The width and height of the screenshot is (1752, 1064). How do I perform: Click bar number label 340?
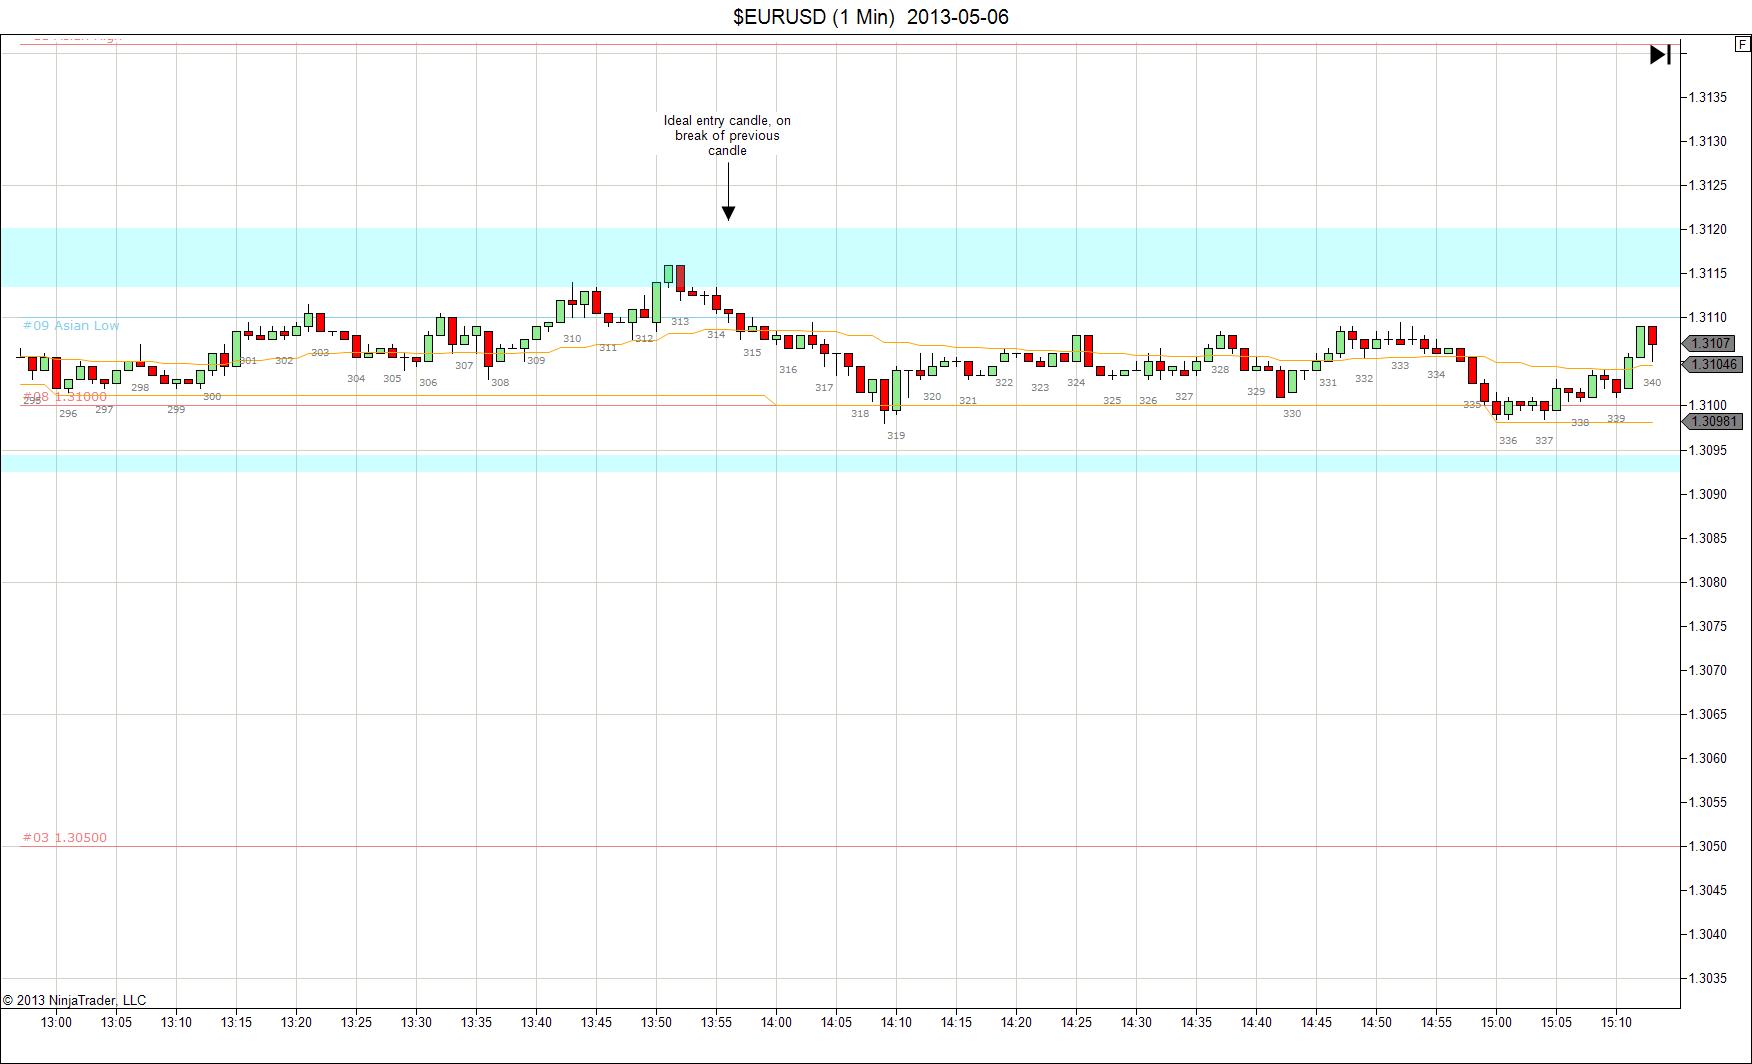[x=1652, y=383]
